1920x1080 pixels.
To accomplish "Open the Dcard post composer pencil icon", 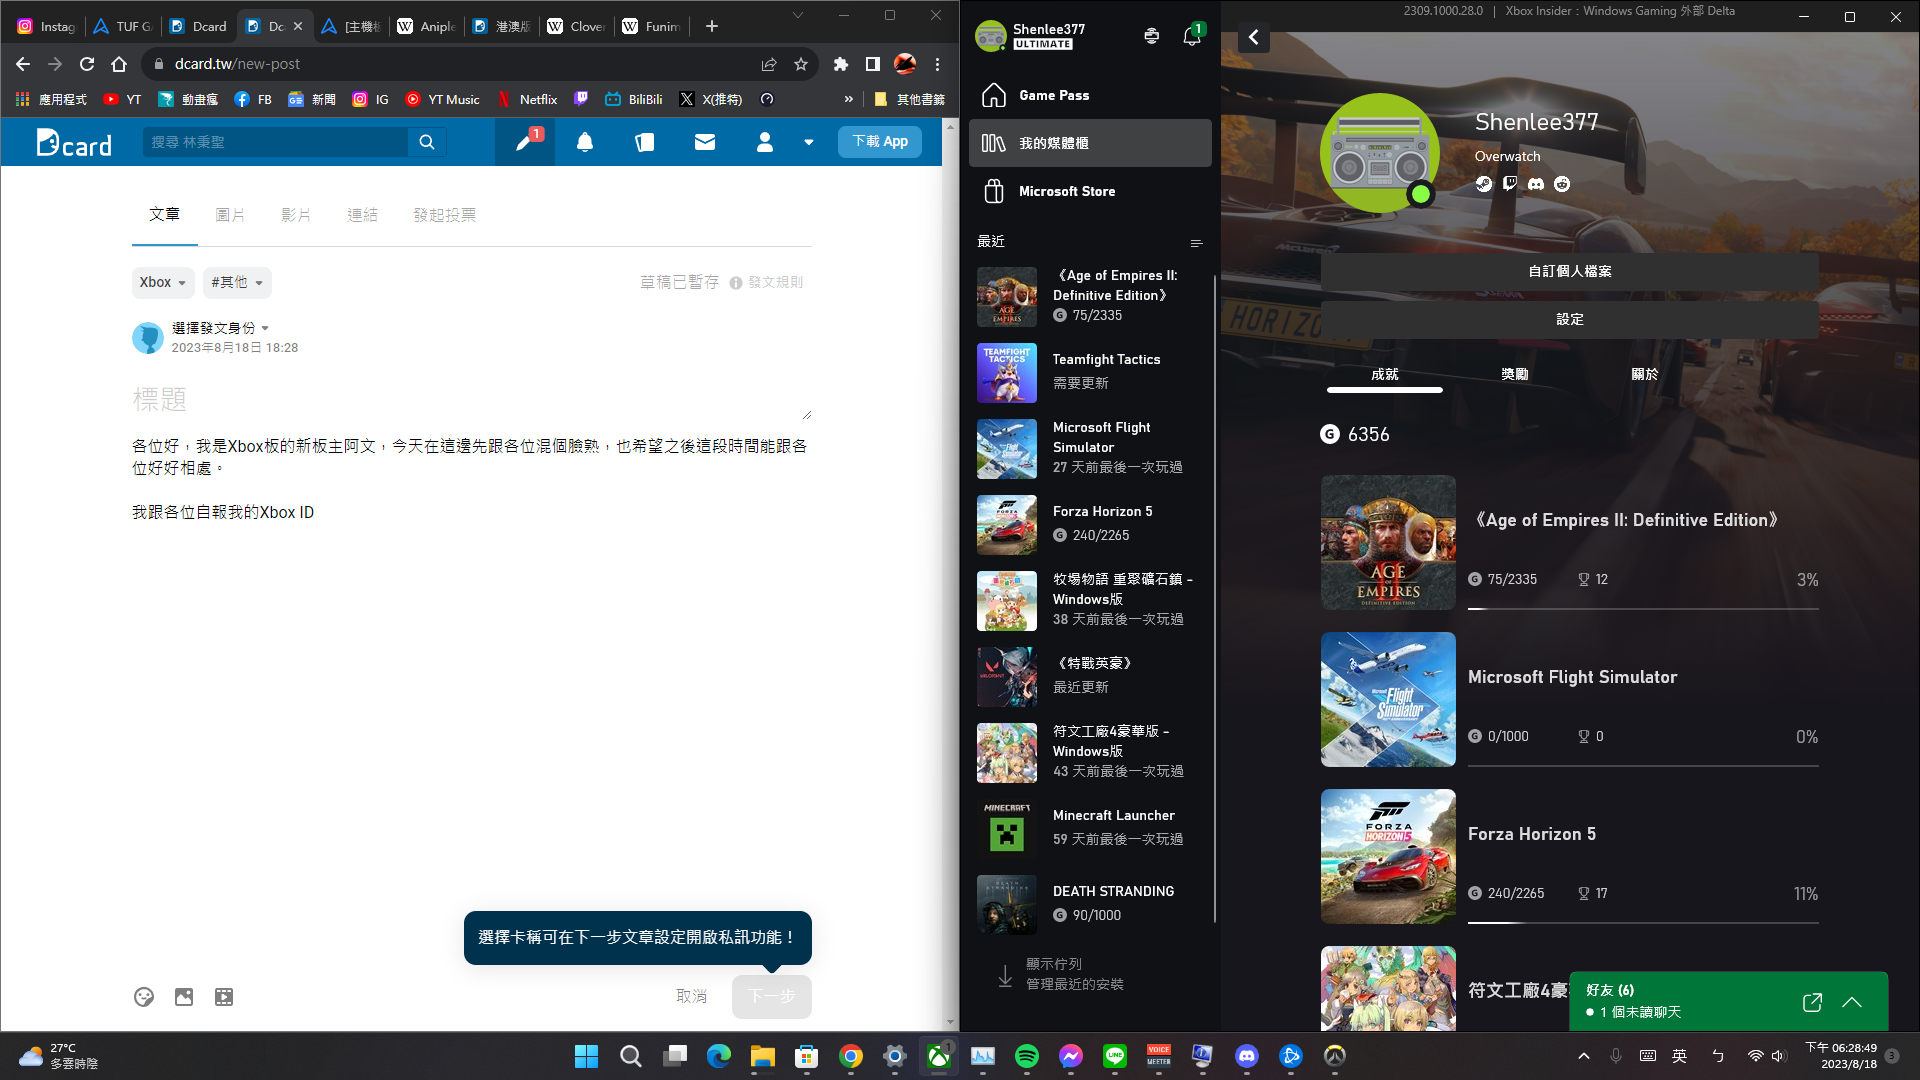I will (524, 142).
